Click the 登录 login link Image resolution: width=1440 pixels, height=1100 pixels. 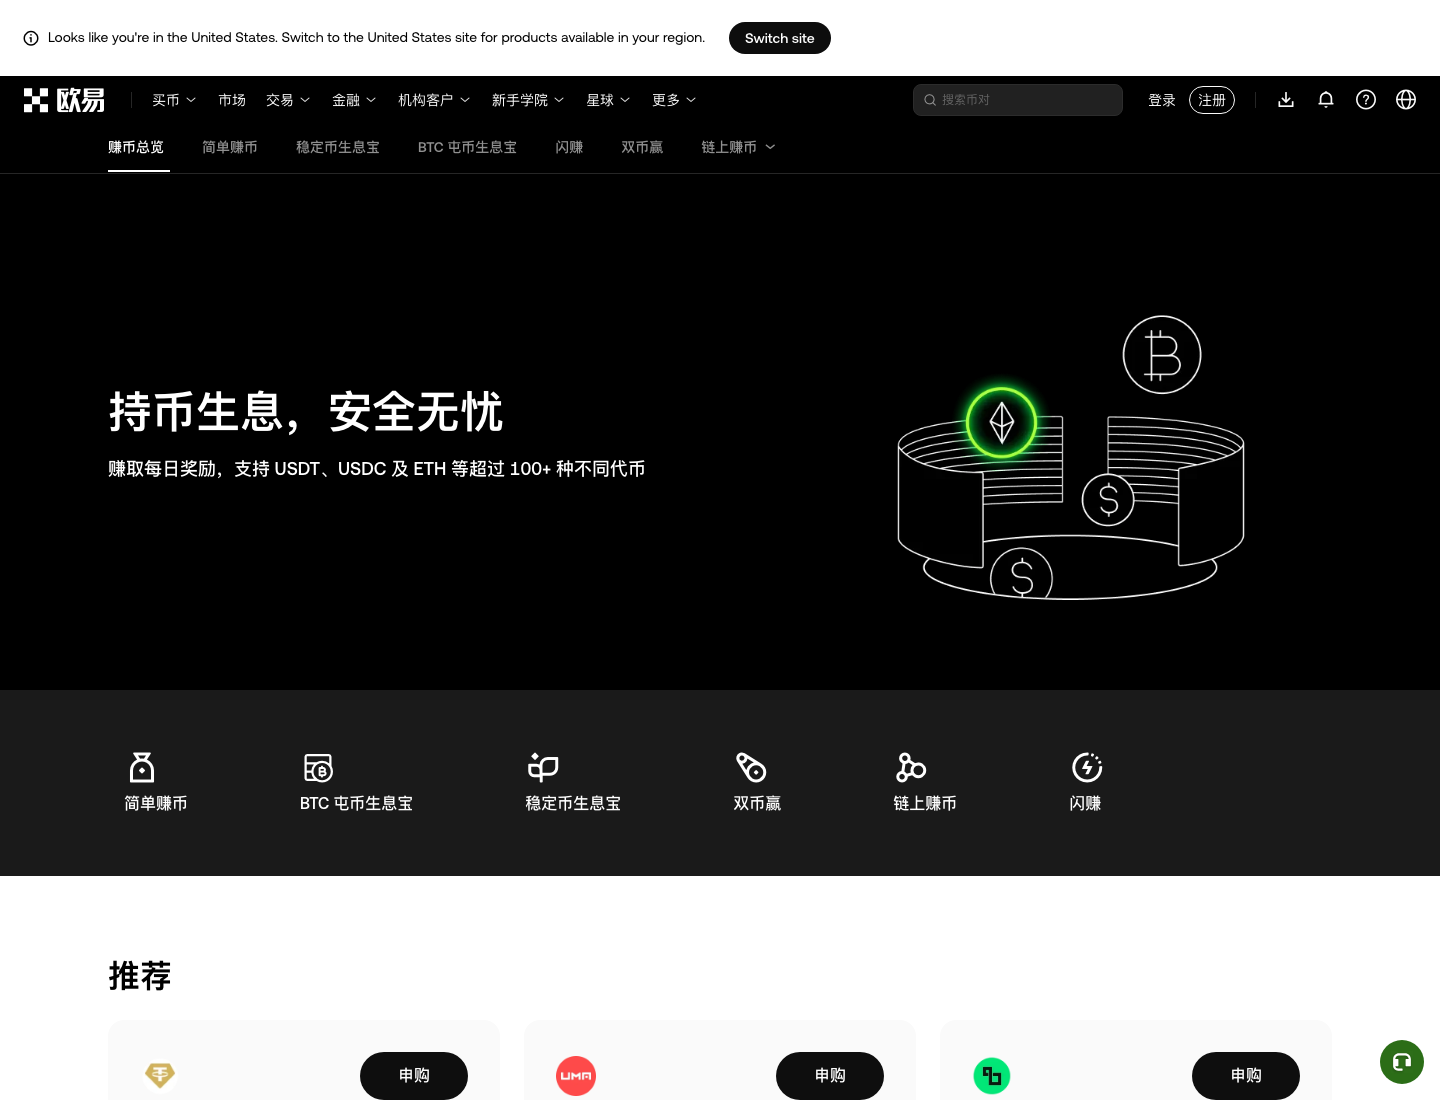(1162, 100)
